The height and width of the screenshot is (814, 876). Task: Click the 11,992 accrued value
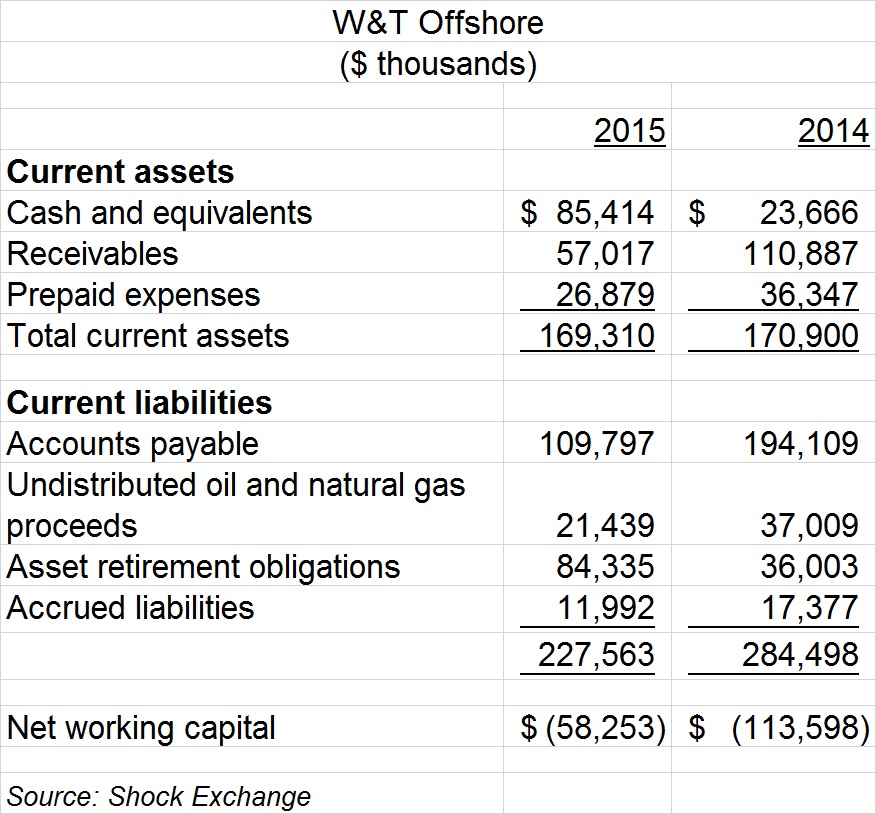pos(606,608)
